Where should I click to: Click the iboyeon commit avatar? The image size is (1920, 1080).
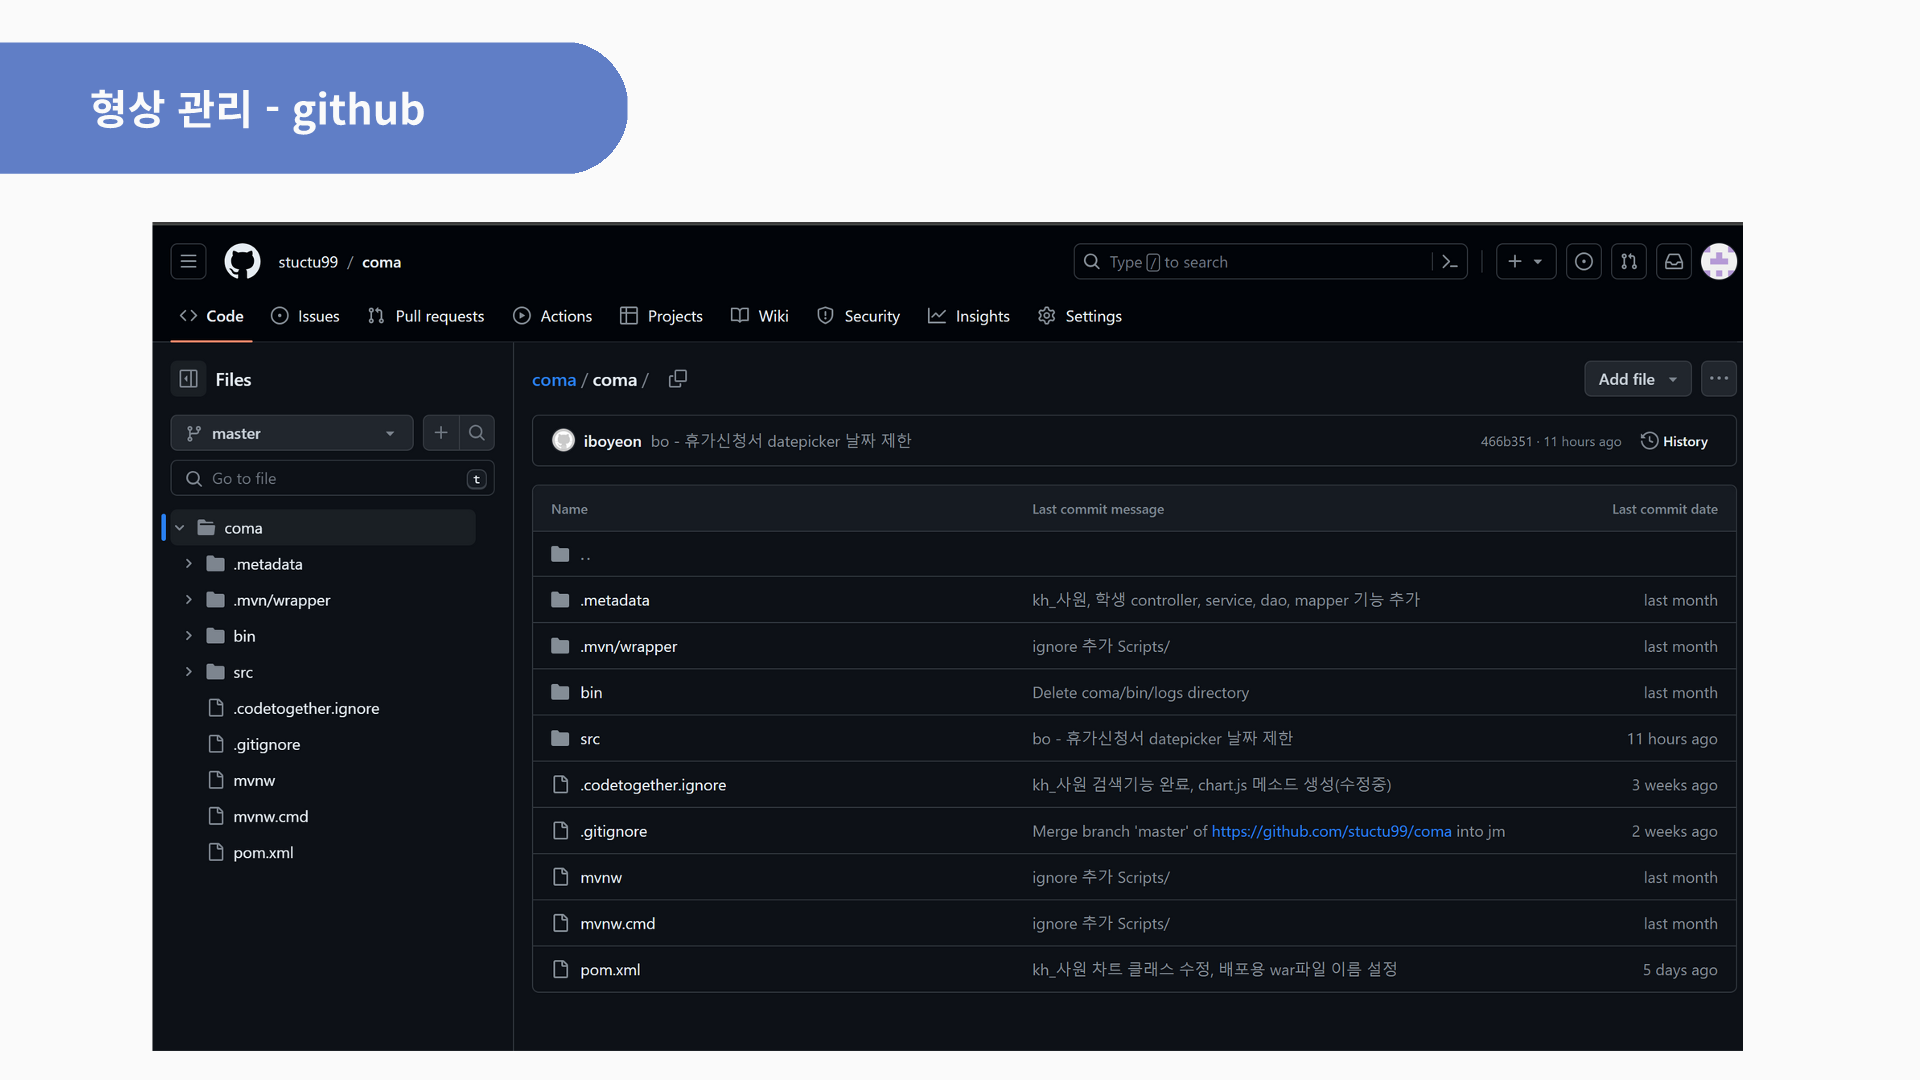(564, 440)
